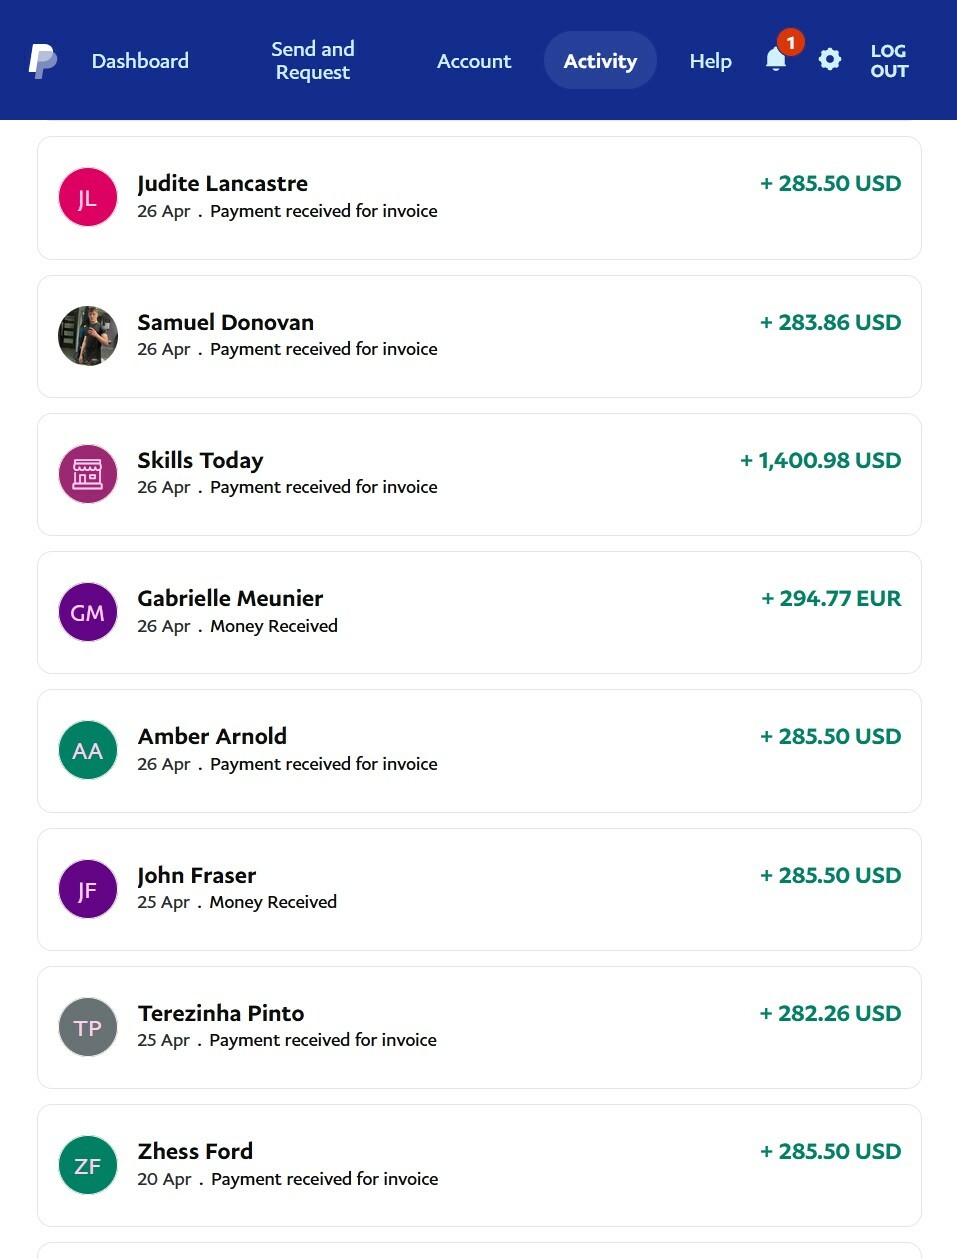Click the PayPal logo icon
Image resolution: width=957 pixels, height=1259 pixels.
(x=42, y=61)
